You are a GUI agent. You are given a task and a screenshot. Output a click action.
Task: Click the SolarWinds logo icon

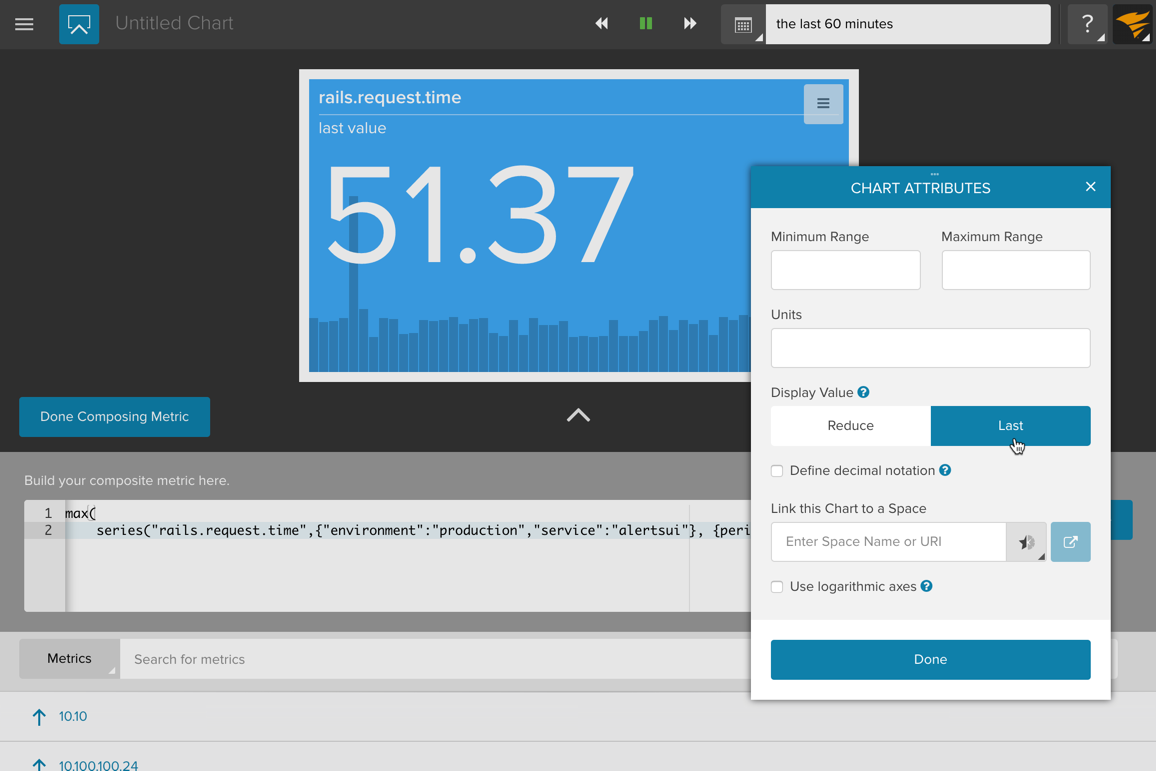1133,24
